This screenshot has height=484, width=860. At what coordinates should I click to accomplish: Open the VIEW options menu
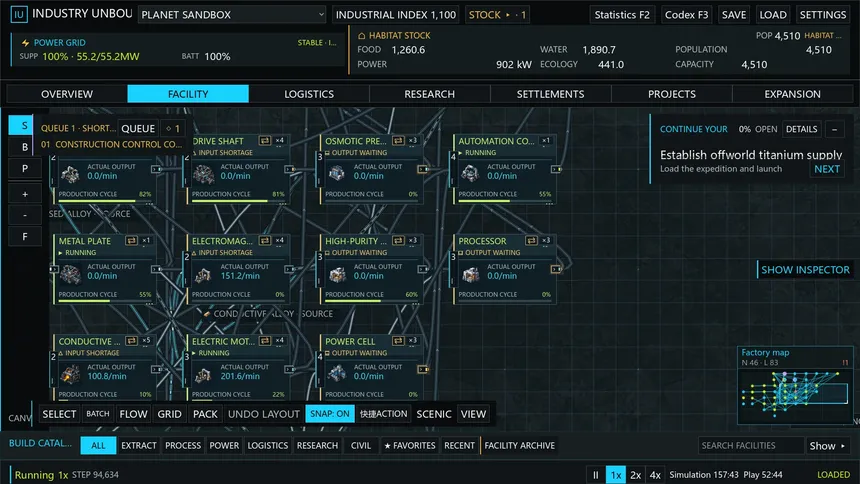coord(473,414)
